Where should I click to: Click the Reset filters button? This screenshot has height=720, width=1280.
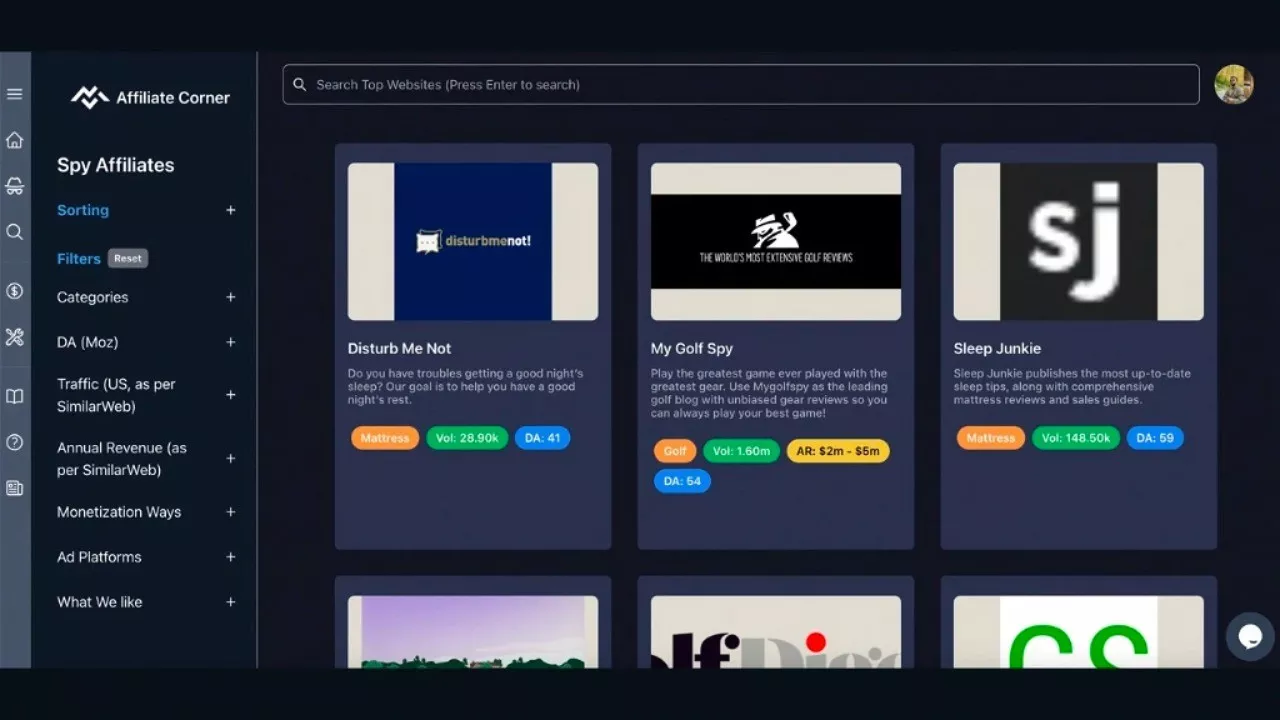click(128, 259)
